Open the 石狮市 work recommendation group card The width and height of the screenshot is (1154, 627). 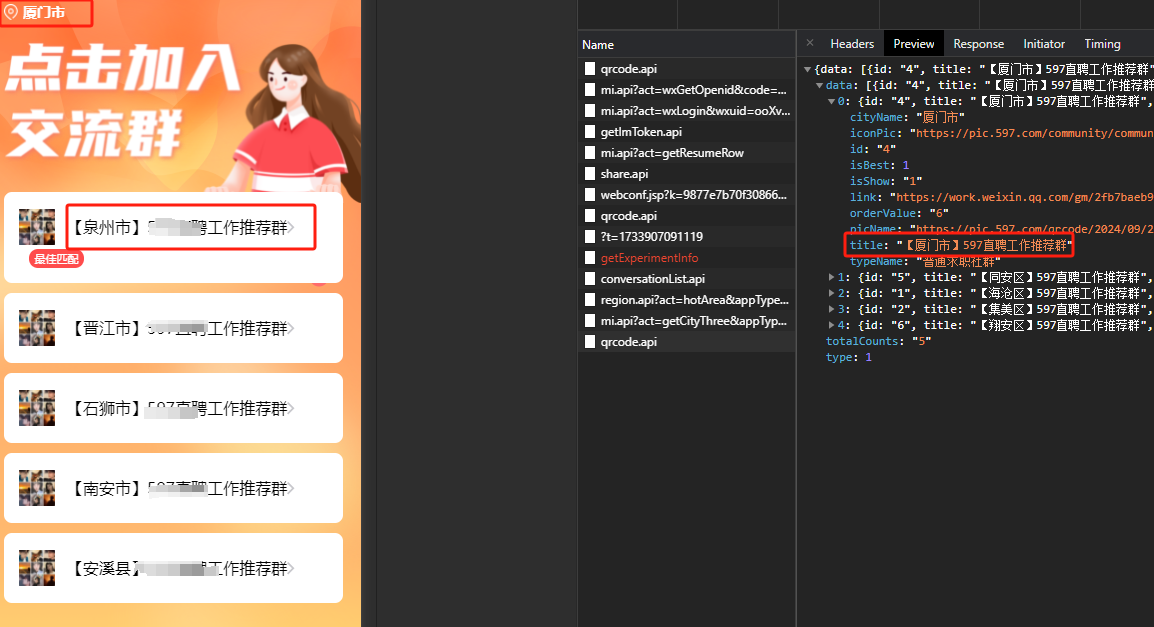click(174, 408)
